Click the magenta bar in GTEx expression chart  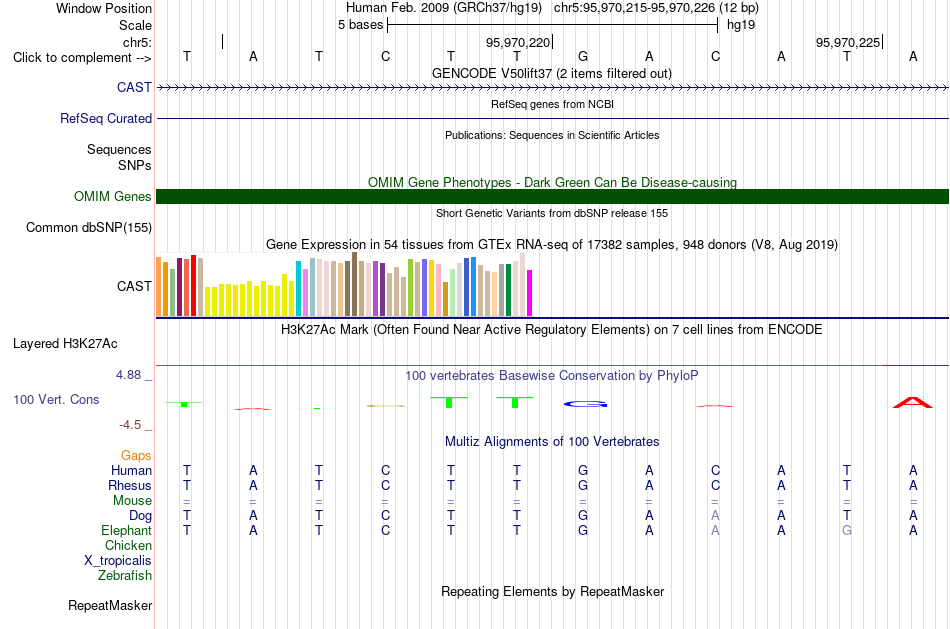[530, 293]
